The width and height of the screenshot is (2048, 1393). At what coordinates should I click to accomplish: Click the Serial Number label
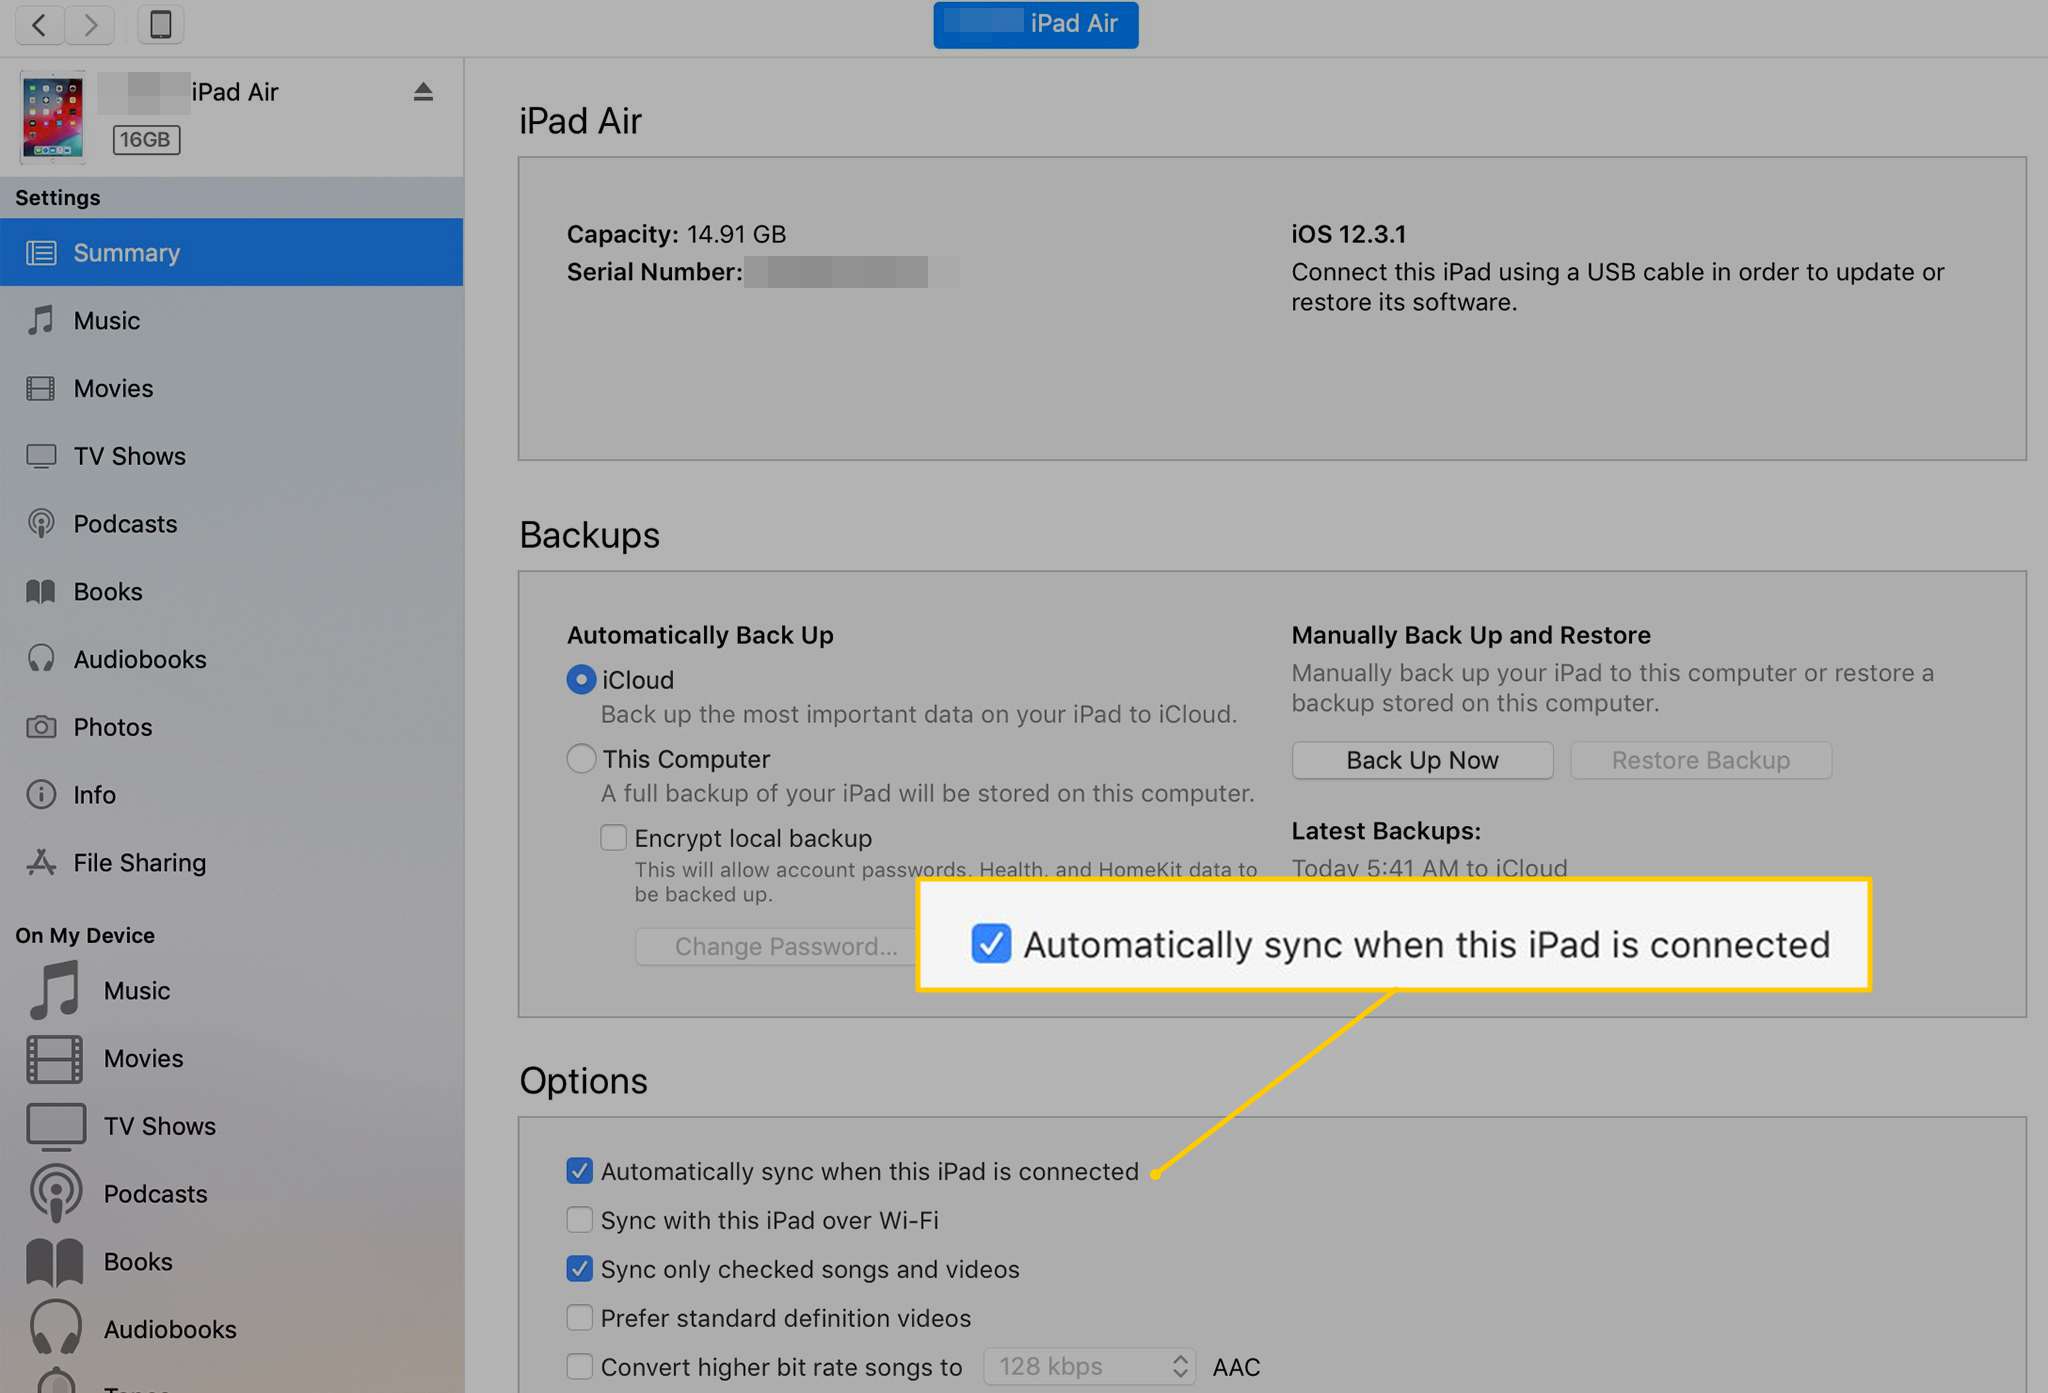pos(654,272)
